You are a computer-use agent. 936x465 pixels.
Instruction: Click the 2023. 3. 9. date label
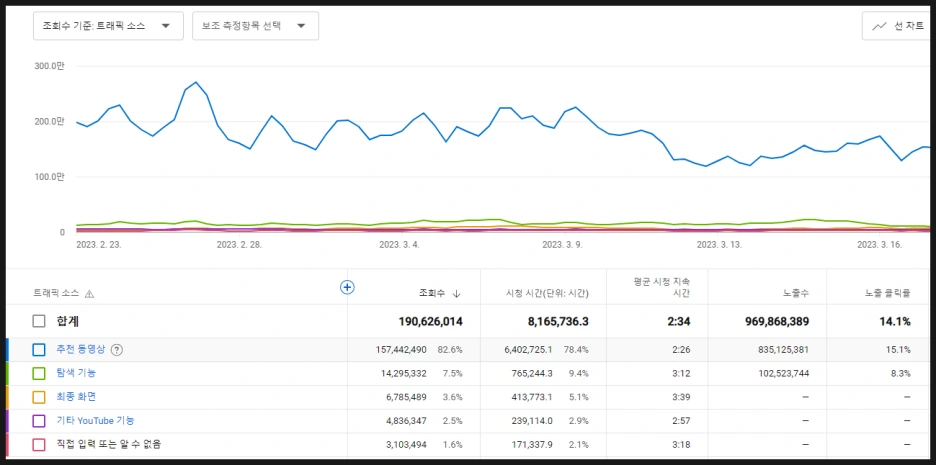[x=562, y=245]
